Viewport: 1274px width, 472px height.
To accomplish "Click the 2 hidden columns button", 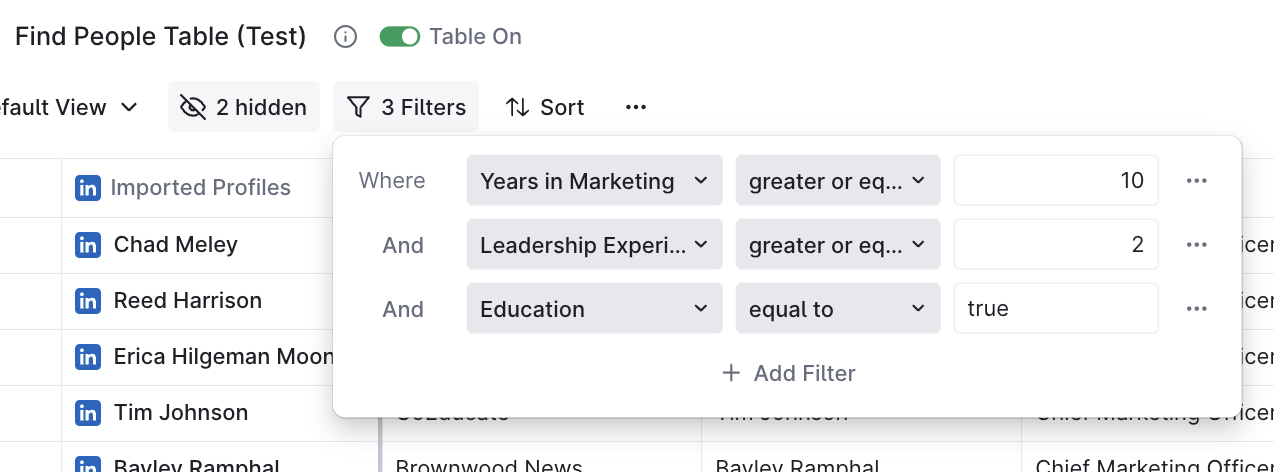I will pyautogui.click(x=243, y=107).
